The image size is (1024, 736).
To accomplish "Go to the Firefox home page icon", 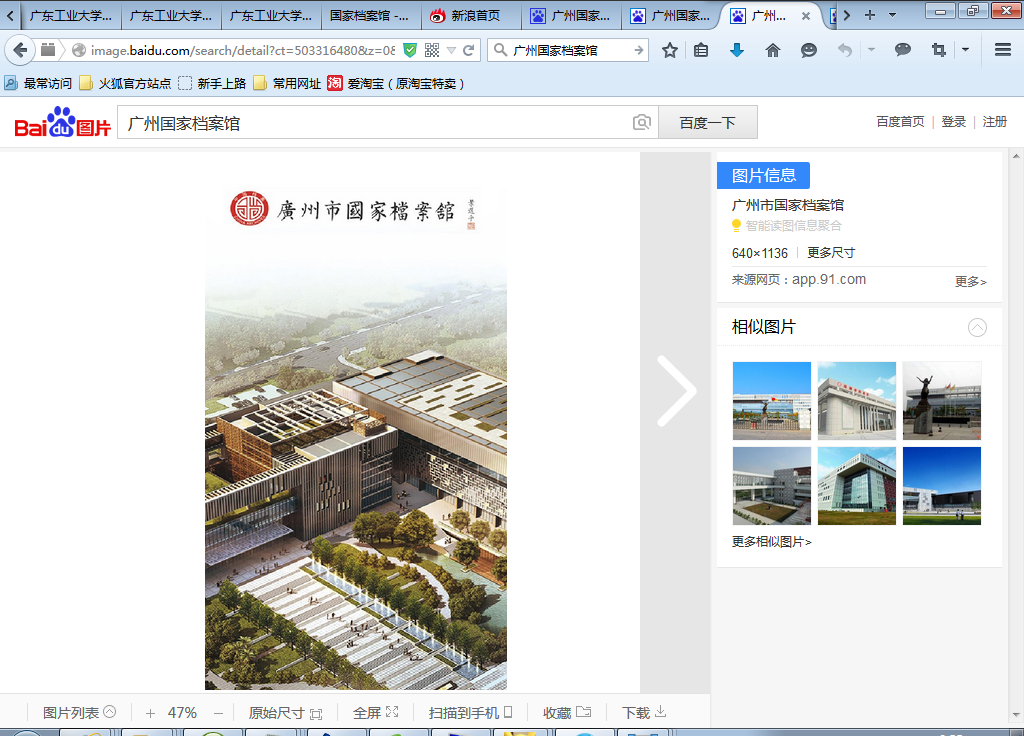I will click(x=772, y=50).
